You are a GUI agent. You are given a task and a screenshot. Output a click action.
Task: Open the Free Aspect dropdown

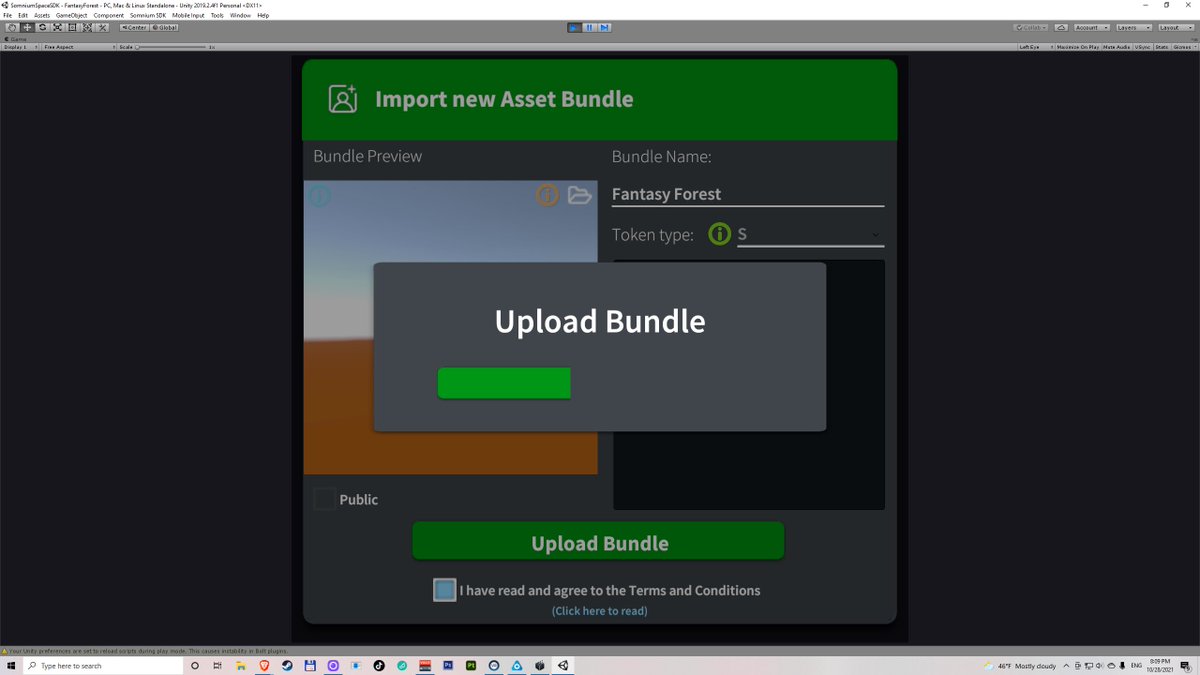click(78, 47)
